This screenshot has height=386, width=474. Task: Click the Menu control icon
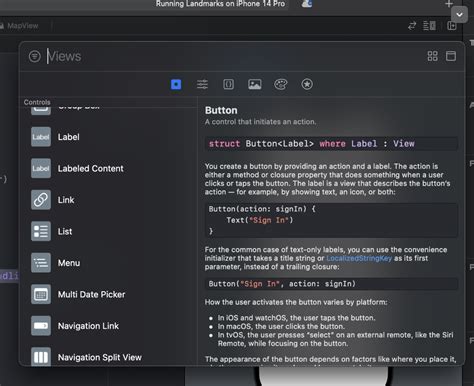41,263
